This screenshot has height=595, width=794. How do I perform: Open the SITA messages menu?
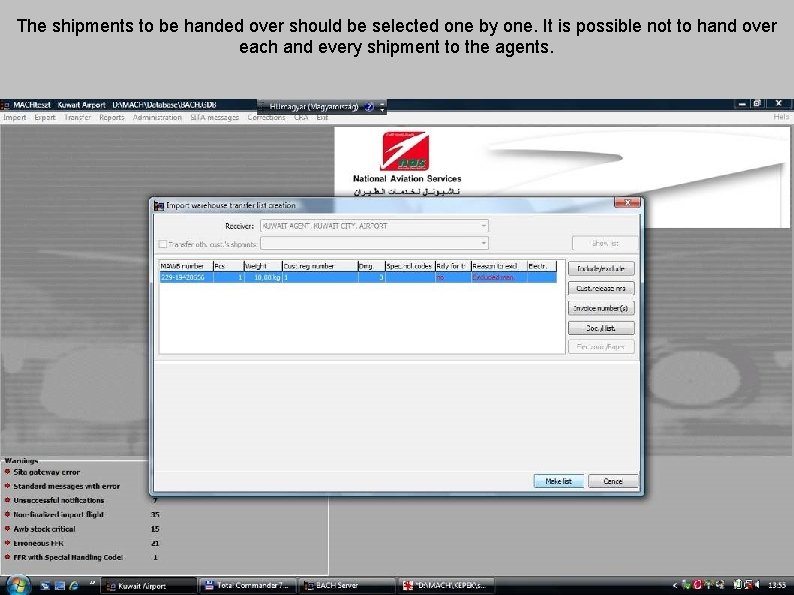(x=215, y=117)
